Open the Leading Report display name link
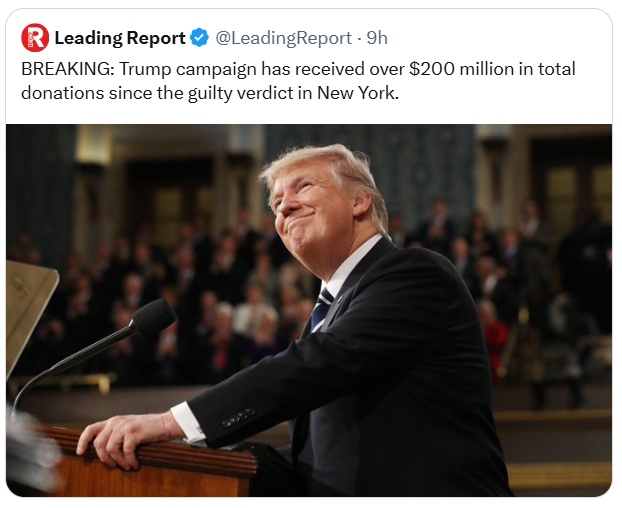622x508 pixels. point(119,38)
